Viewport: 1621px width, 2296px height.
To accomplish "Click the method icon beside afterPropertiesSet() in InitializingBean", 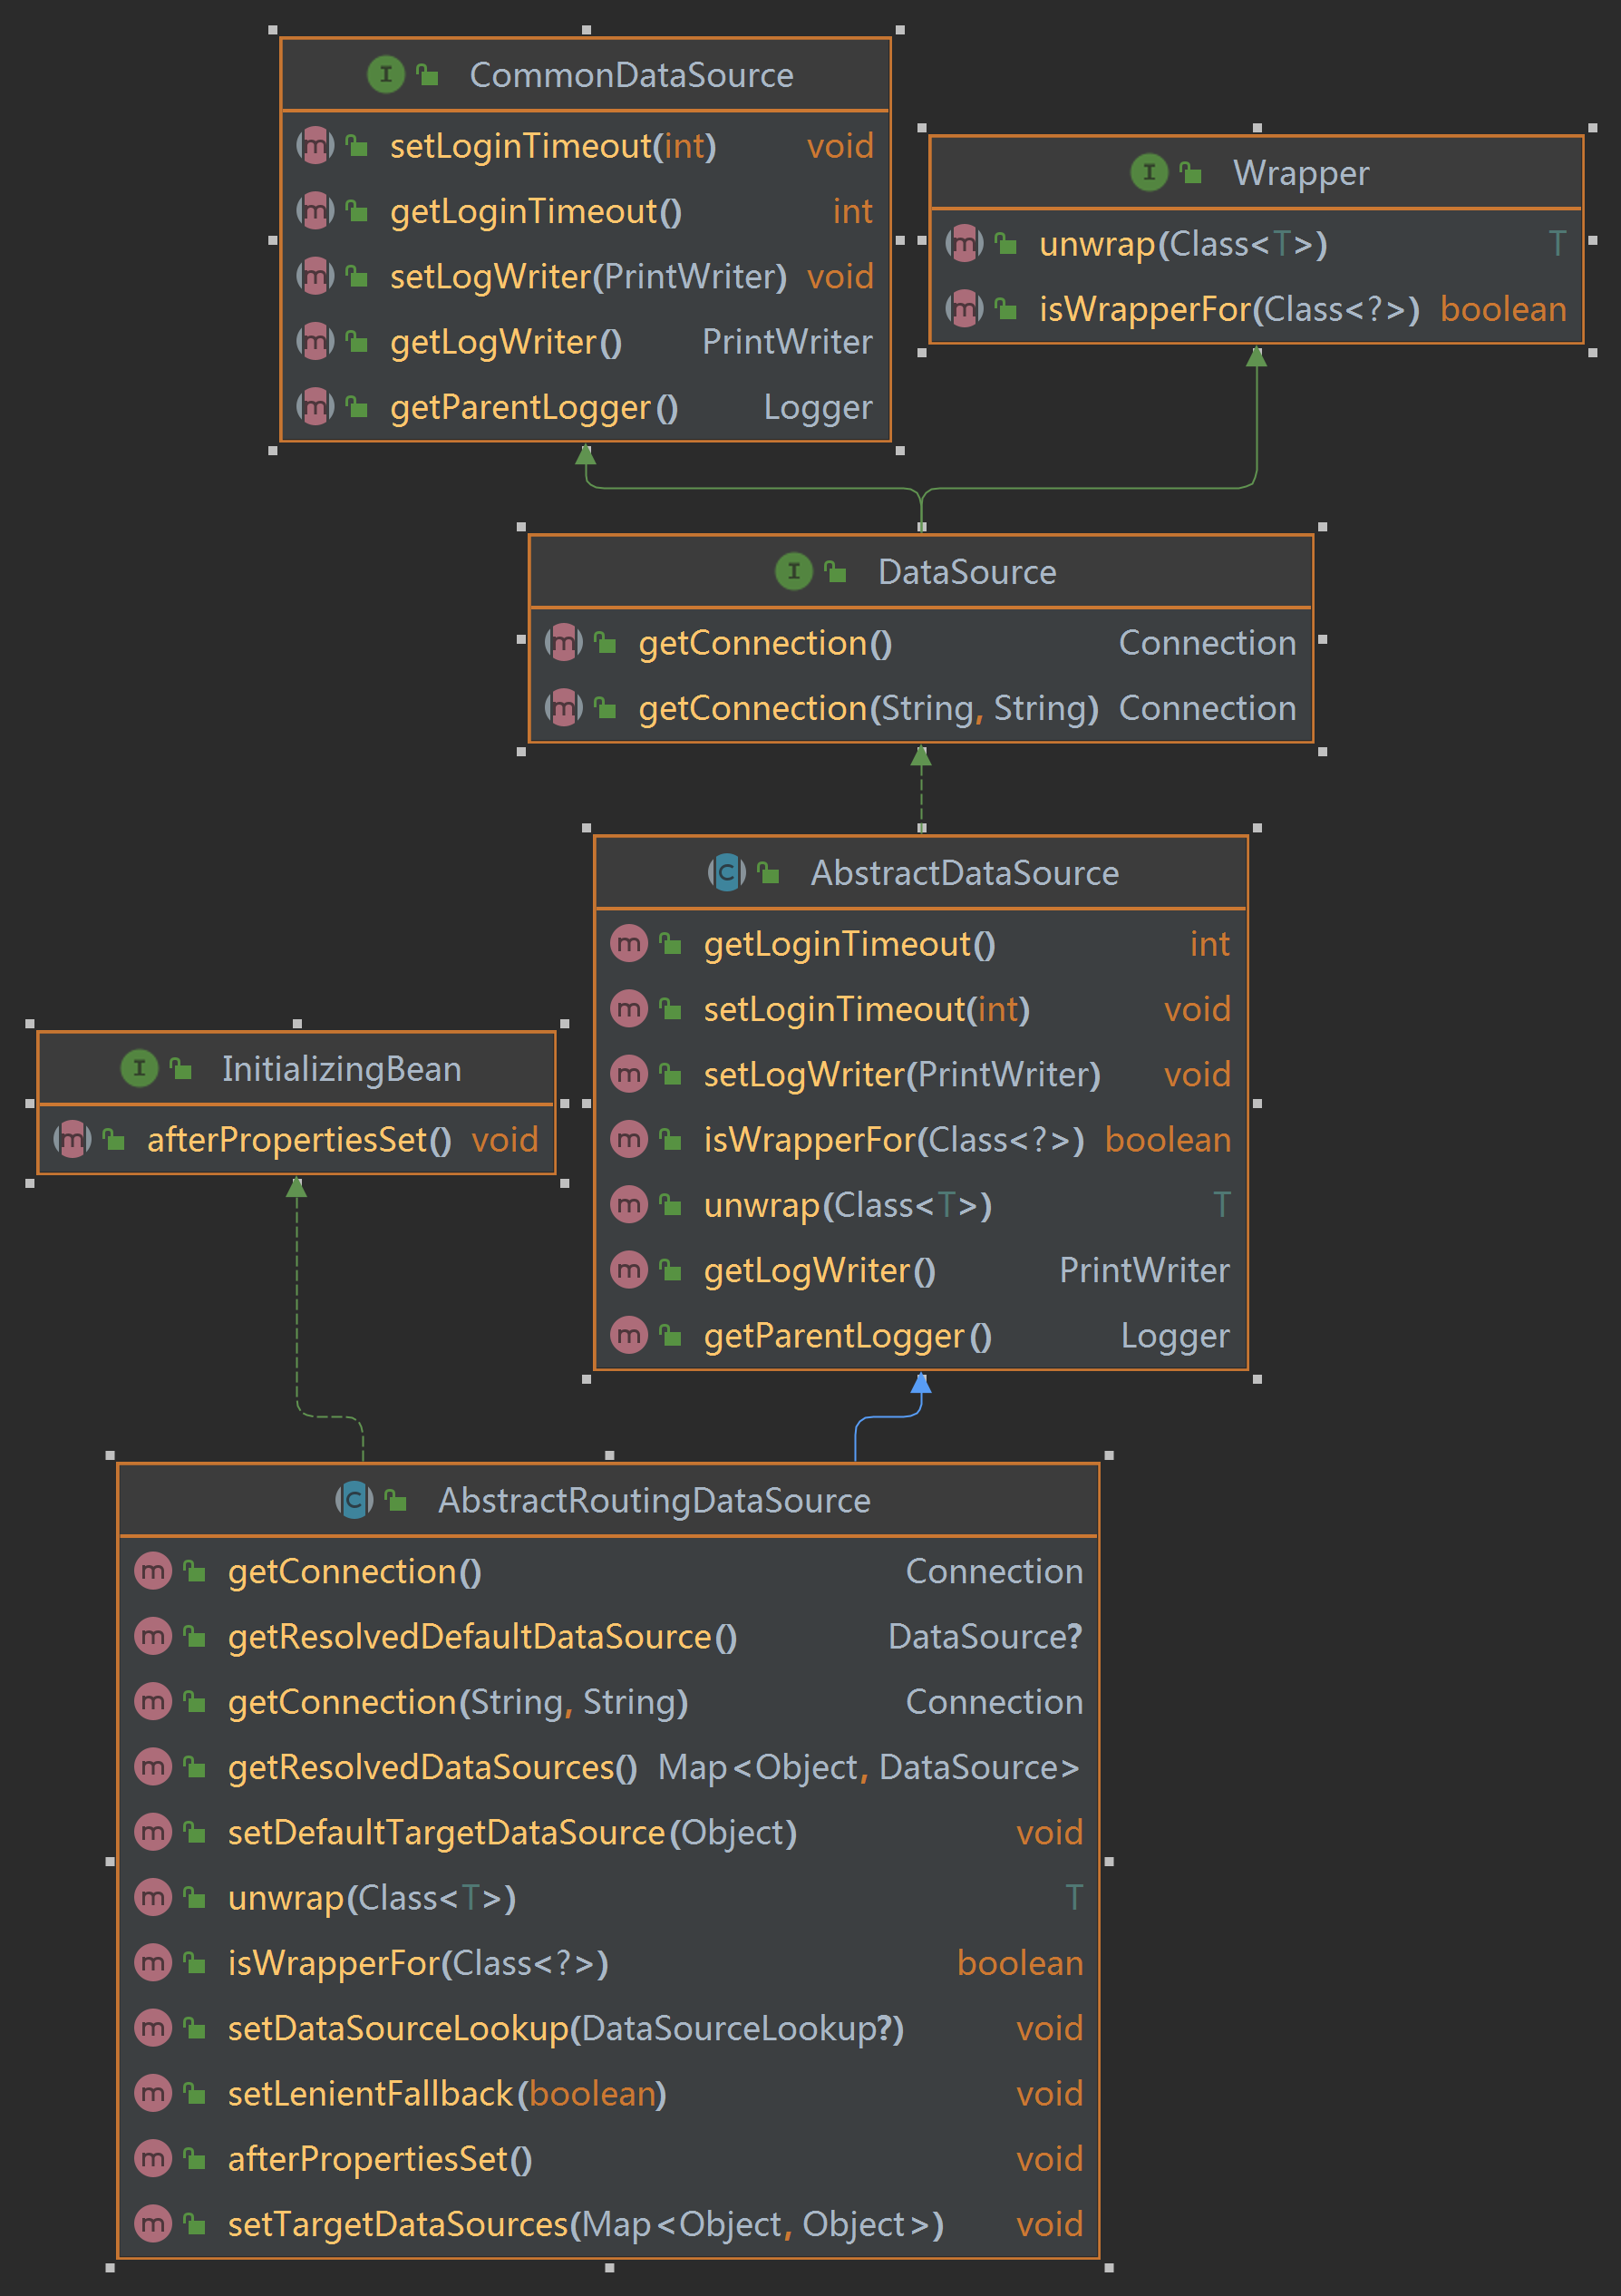I will coord(70,1139).
